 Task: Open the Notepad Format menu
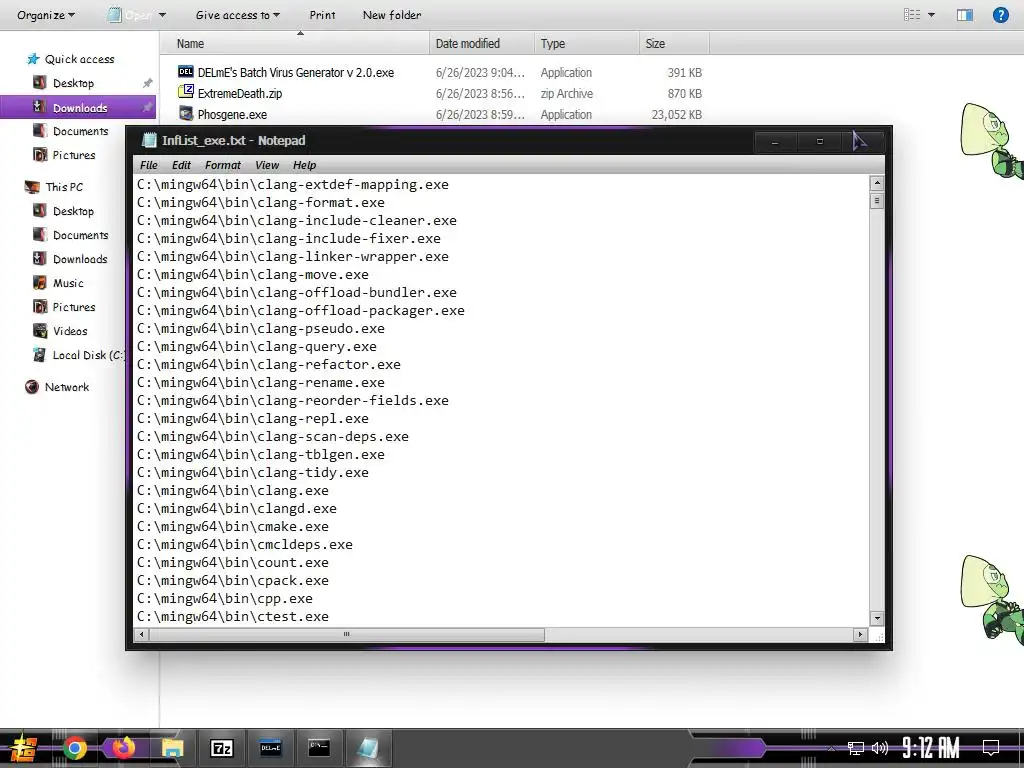pyautogui.click(x=223, y=165)
